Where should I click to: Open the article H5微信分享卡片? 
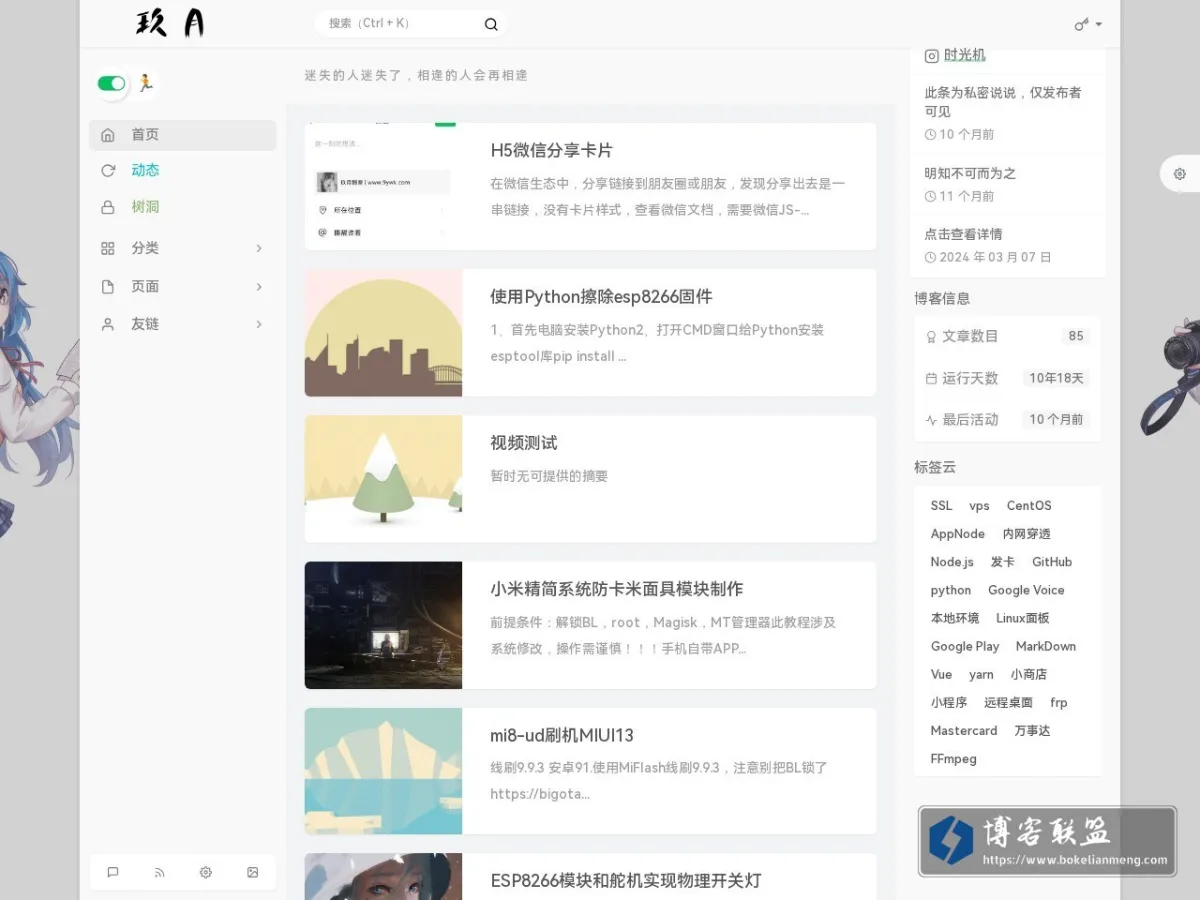(551, 150)
